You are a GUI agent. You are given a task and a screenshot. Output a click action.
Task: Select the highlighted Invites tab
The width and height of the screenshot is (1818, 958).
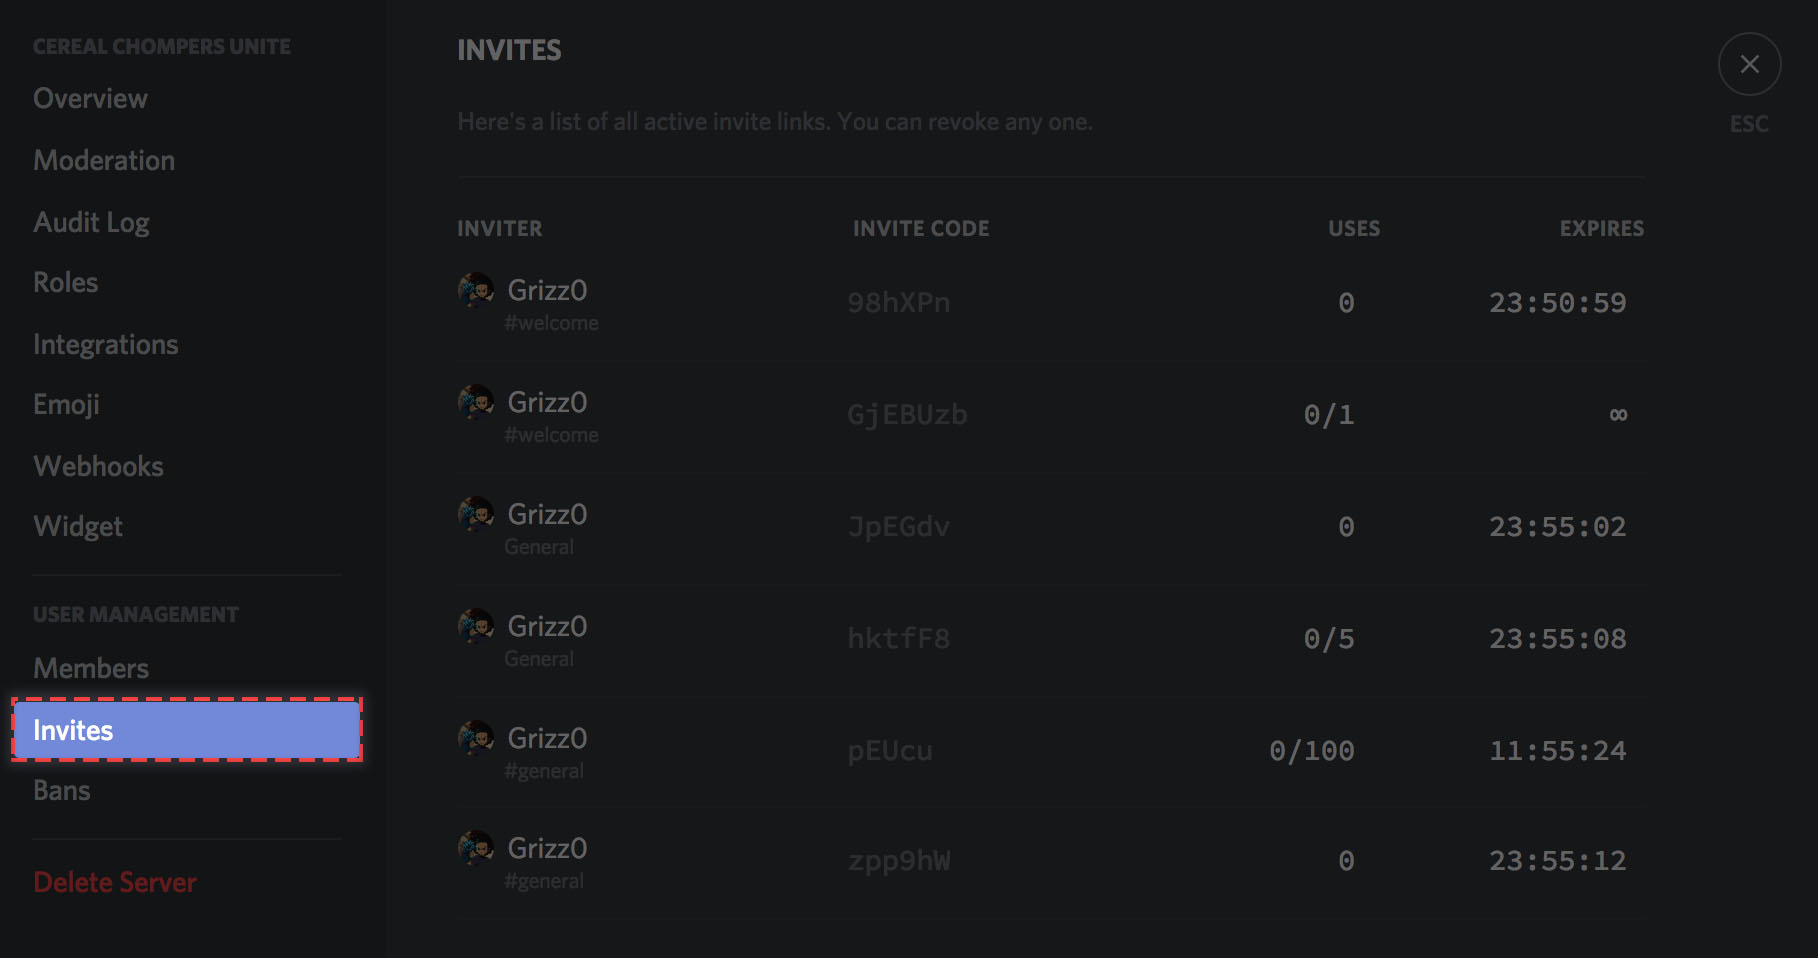click(187, 730)
